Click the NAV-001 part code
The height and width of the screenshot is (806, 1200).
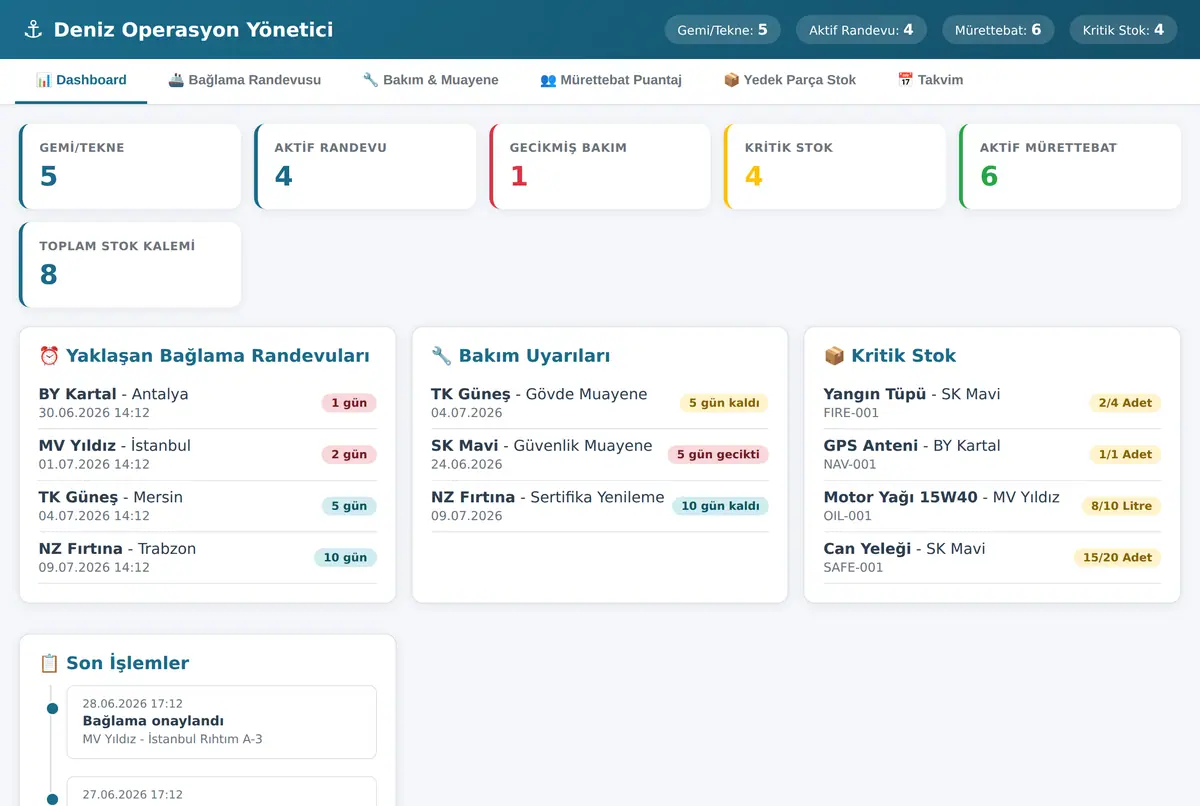pos(850,465)
